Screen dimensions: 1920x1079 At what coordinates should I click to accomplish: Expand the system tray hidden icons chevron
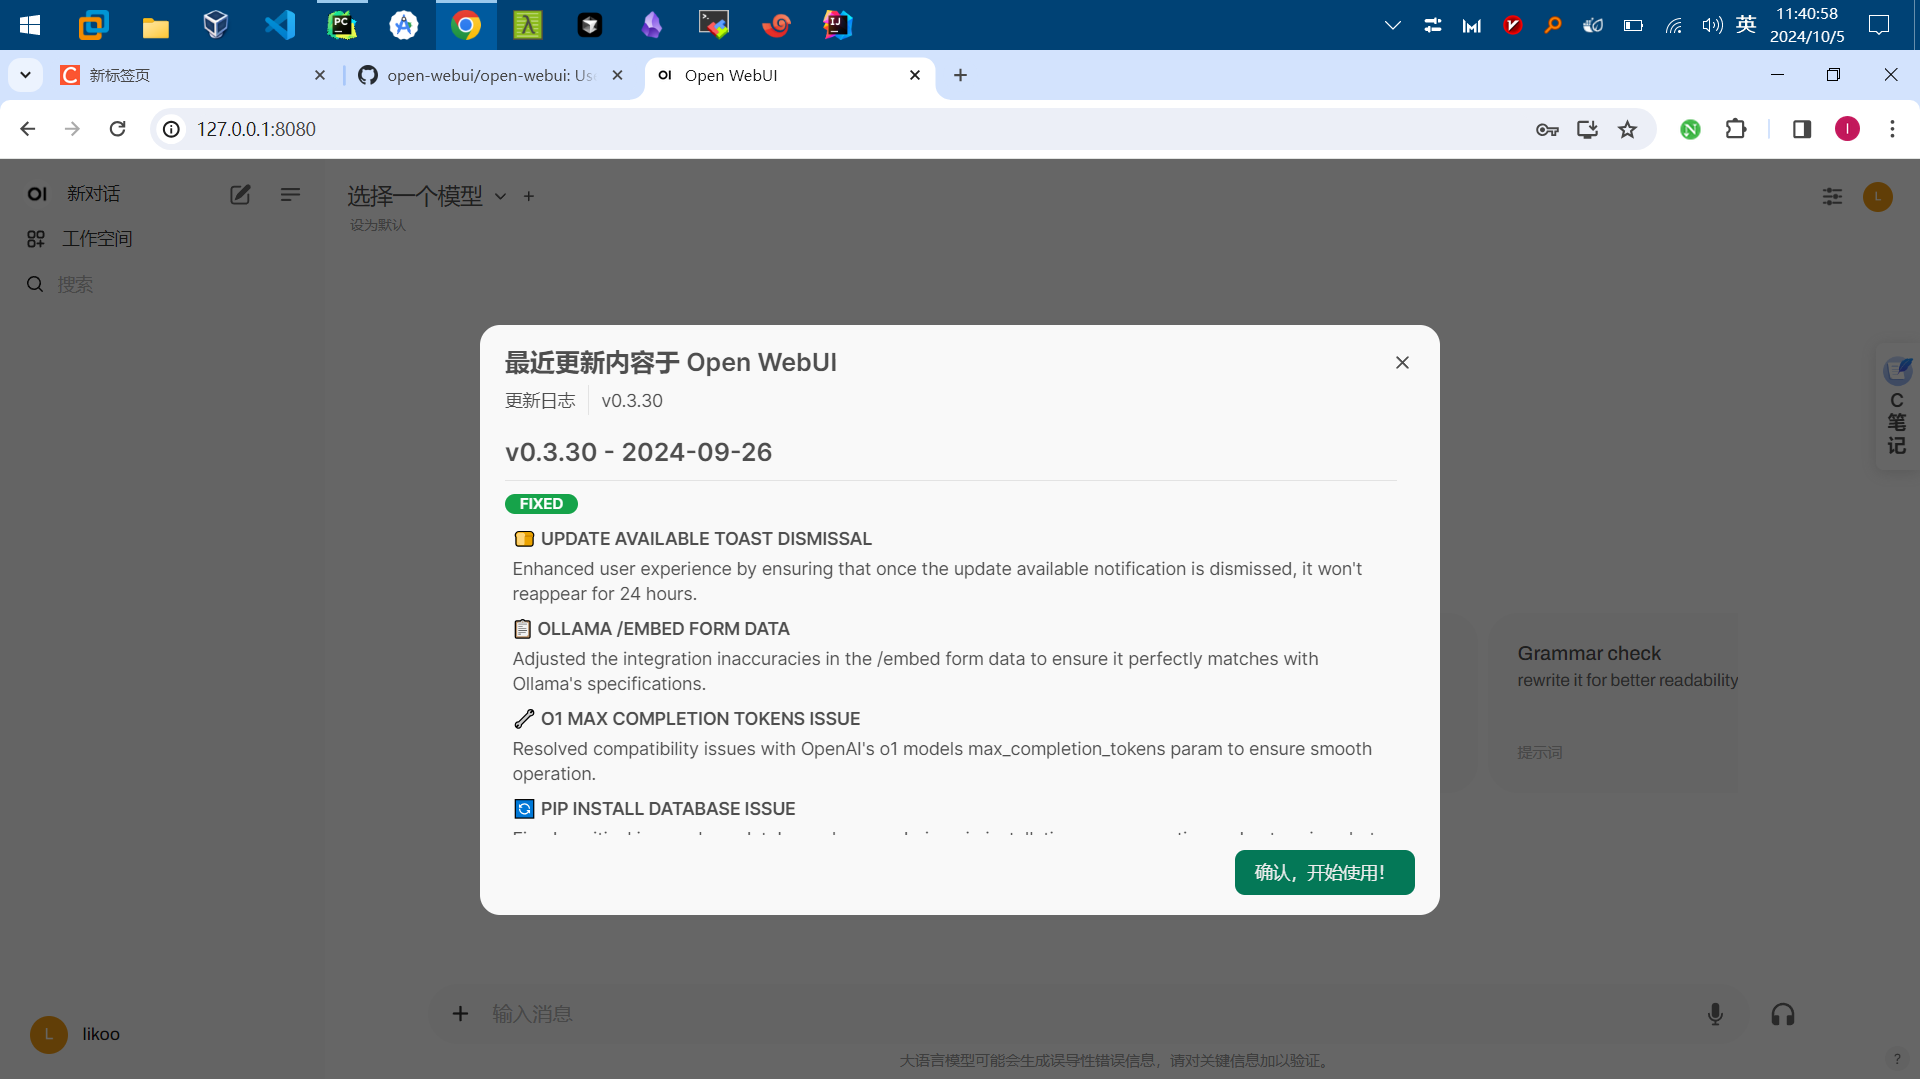pyautogui.click(x=1392, y=25)
